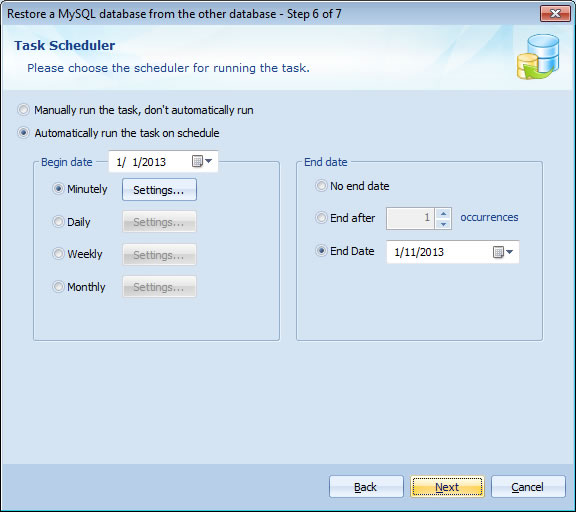Viewport: 576px width, 512px height.
Task: Increase the End after occurrences count
Action: (443, 213)
